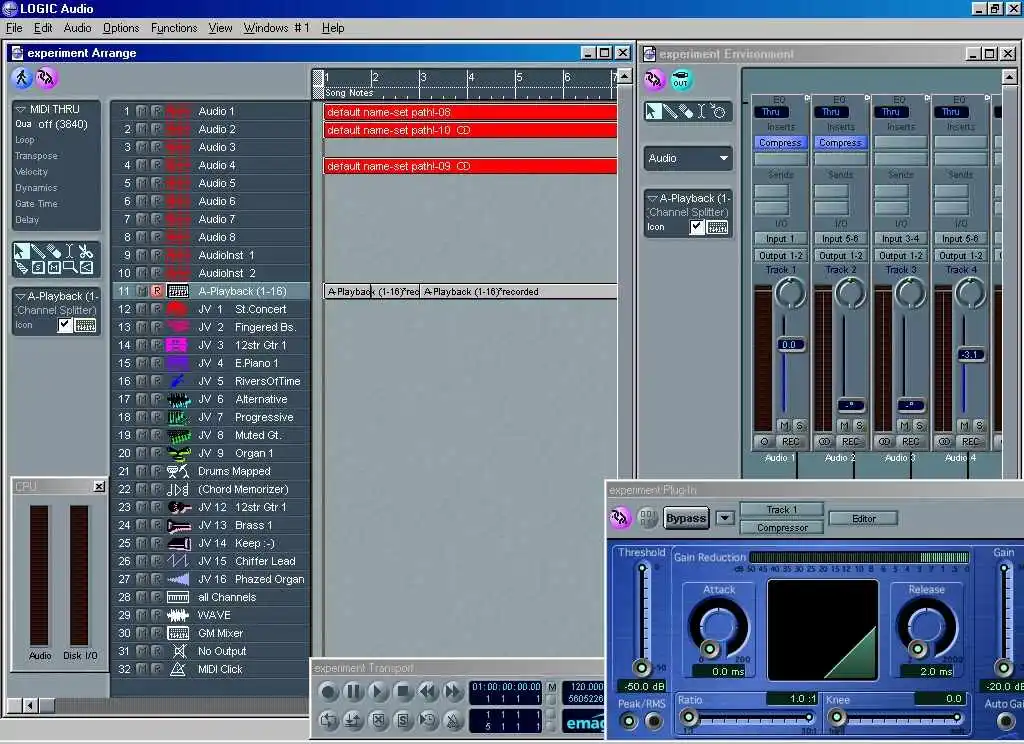This screenshot has height=744, width=1024.
Task: Toggle the Metronome click button in Transport
Action: pyautogui.click(x=452, y=720)
